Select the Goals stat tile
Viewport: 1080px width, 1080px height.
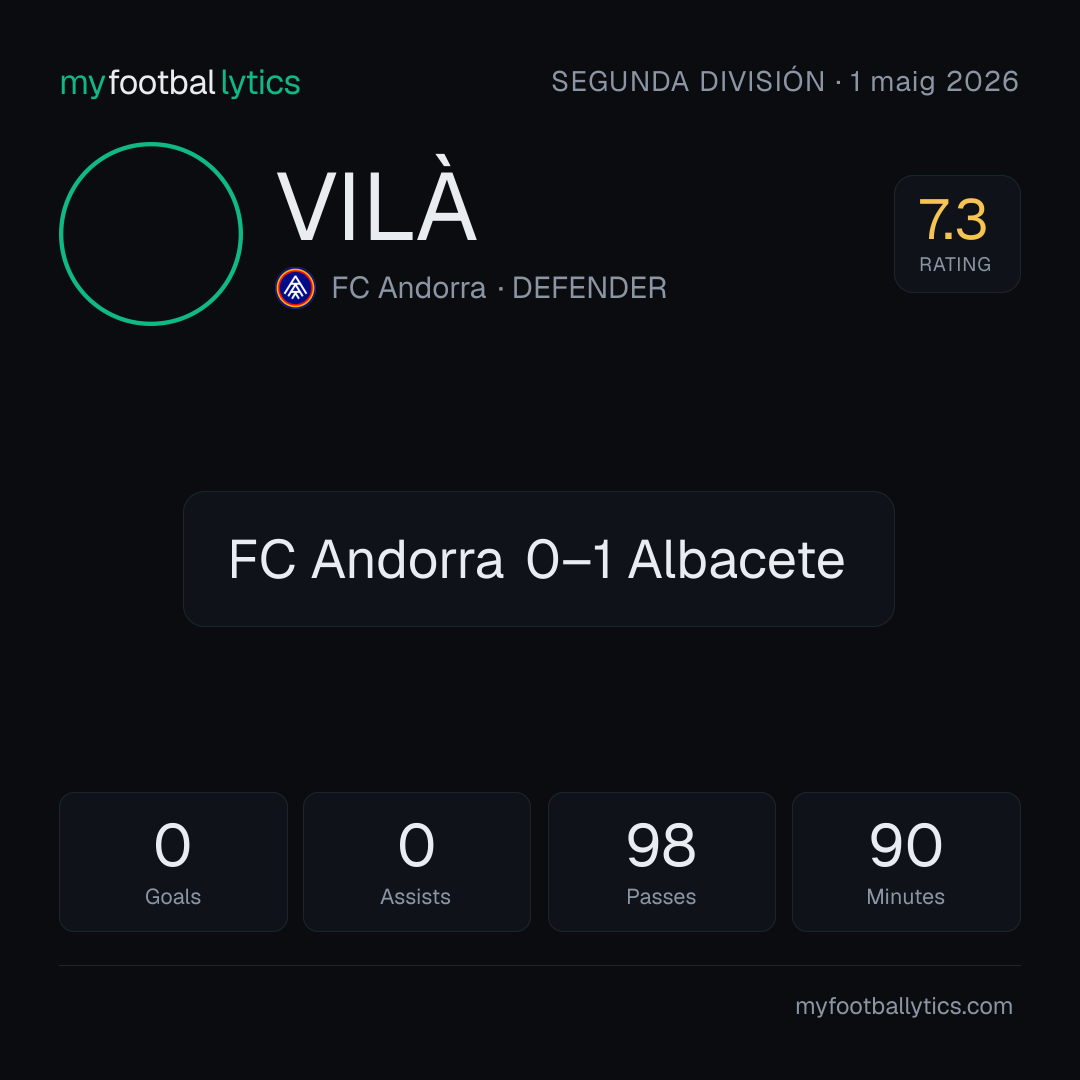pos(173,862)
